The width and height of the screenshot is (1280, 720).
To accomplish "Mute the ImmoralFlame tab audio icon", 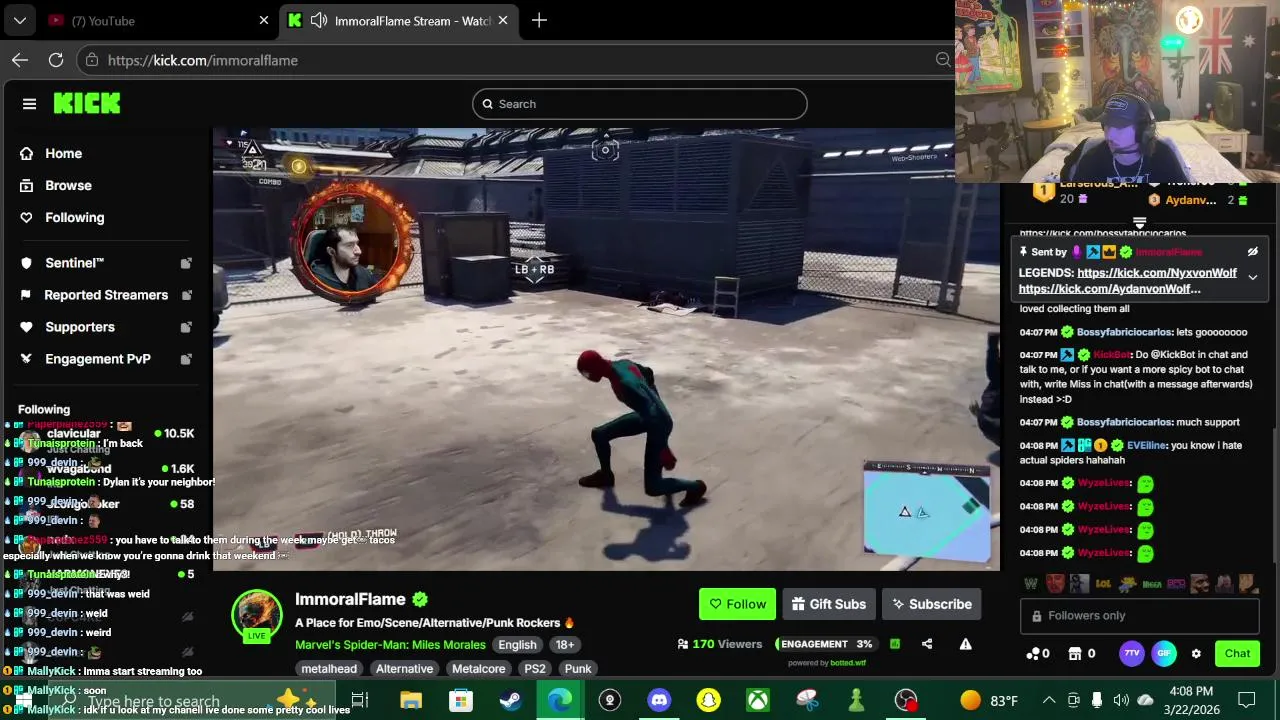I will click(319, 20).
